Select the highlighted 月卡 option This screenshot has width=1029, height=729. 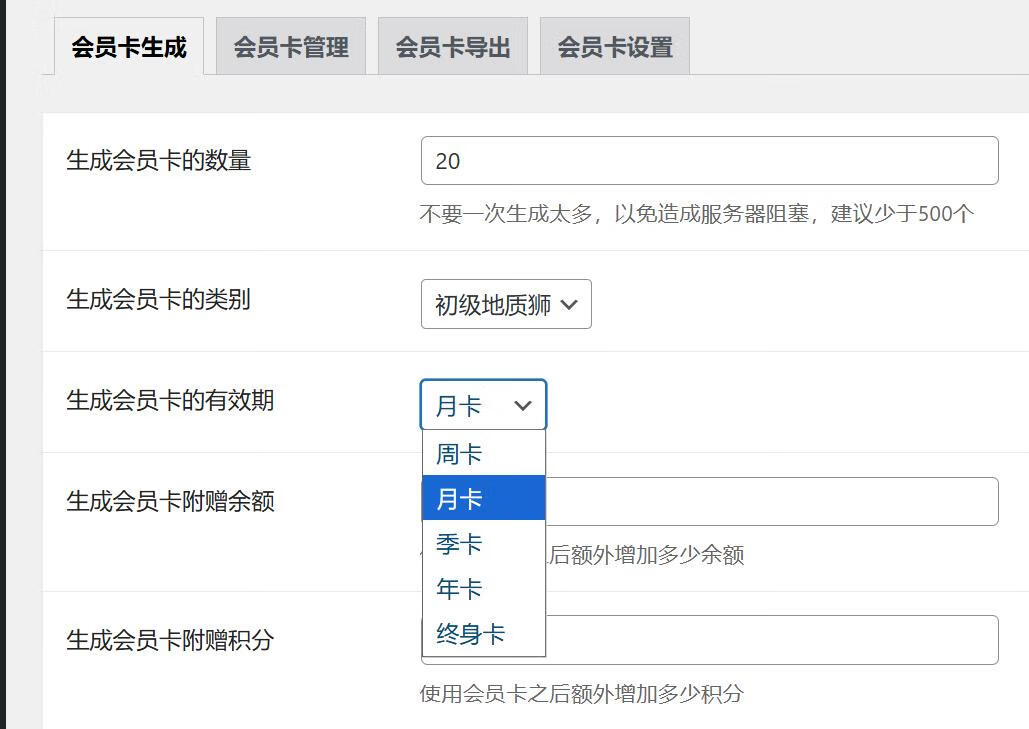point(458,497)
